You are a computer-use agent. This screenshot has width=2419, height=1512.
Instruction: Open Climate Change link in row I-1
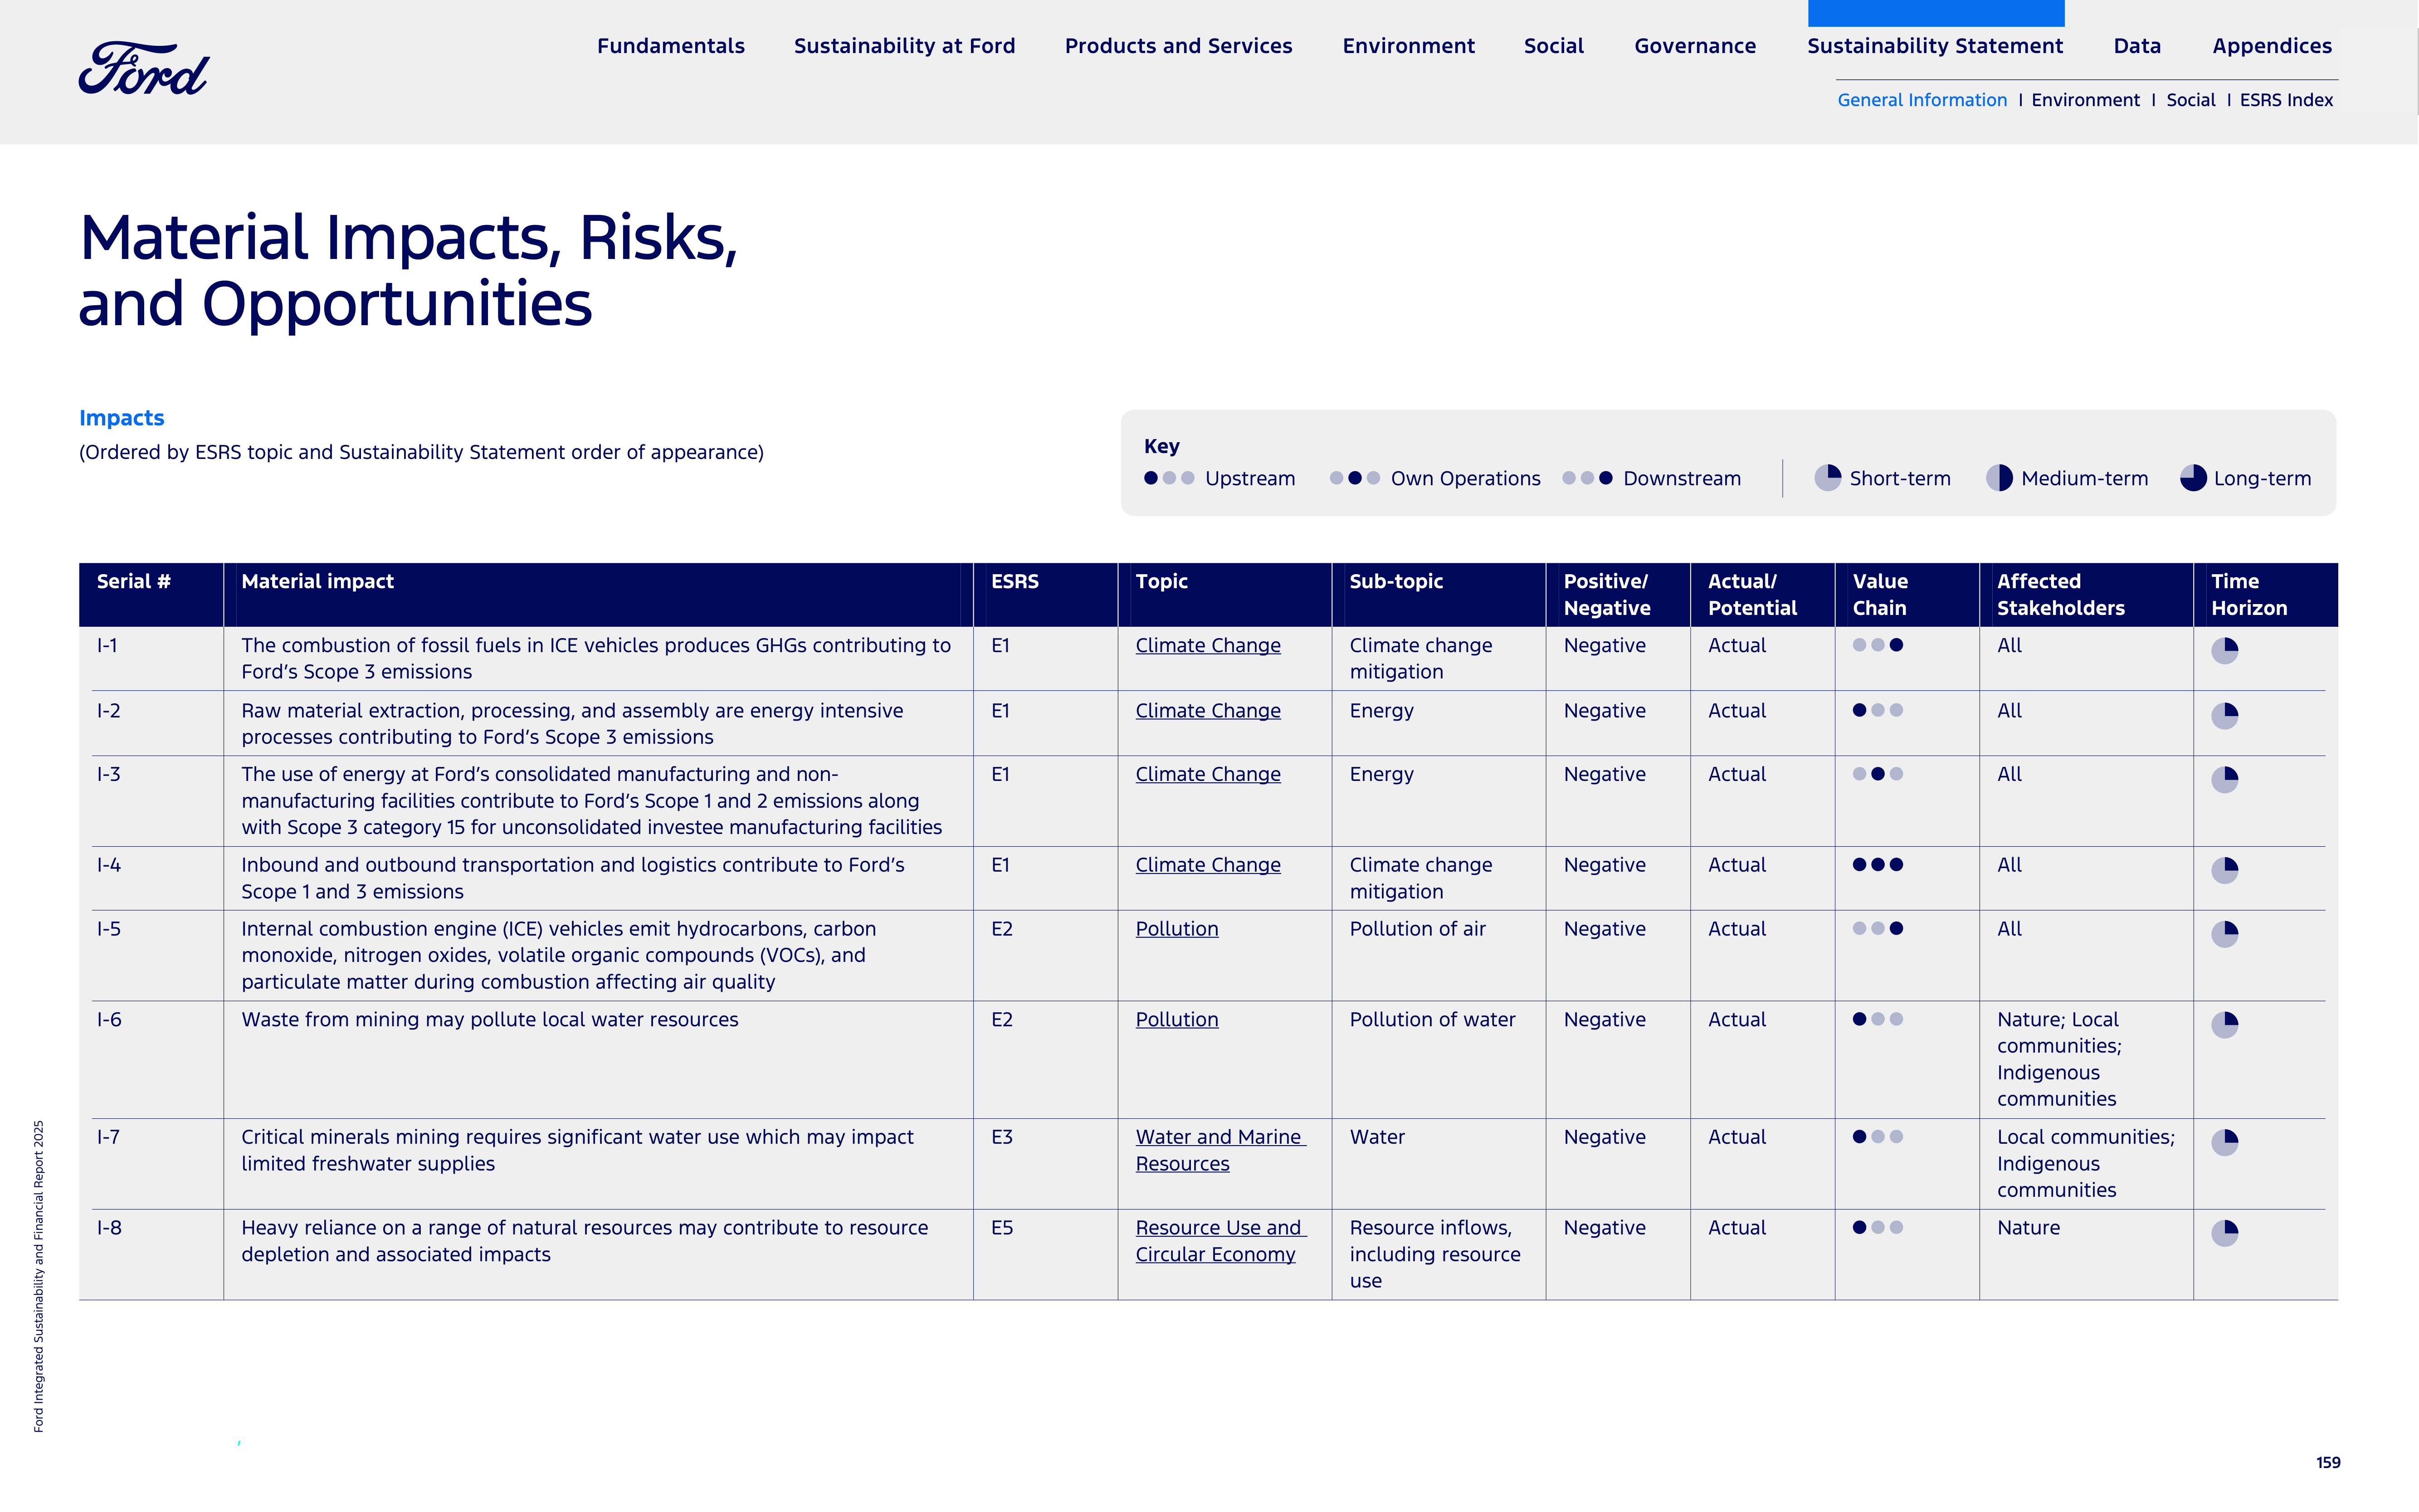(1208, 646)
